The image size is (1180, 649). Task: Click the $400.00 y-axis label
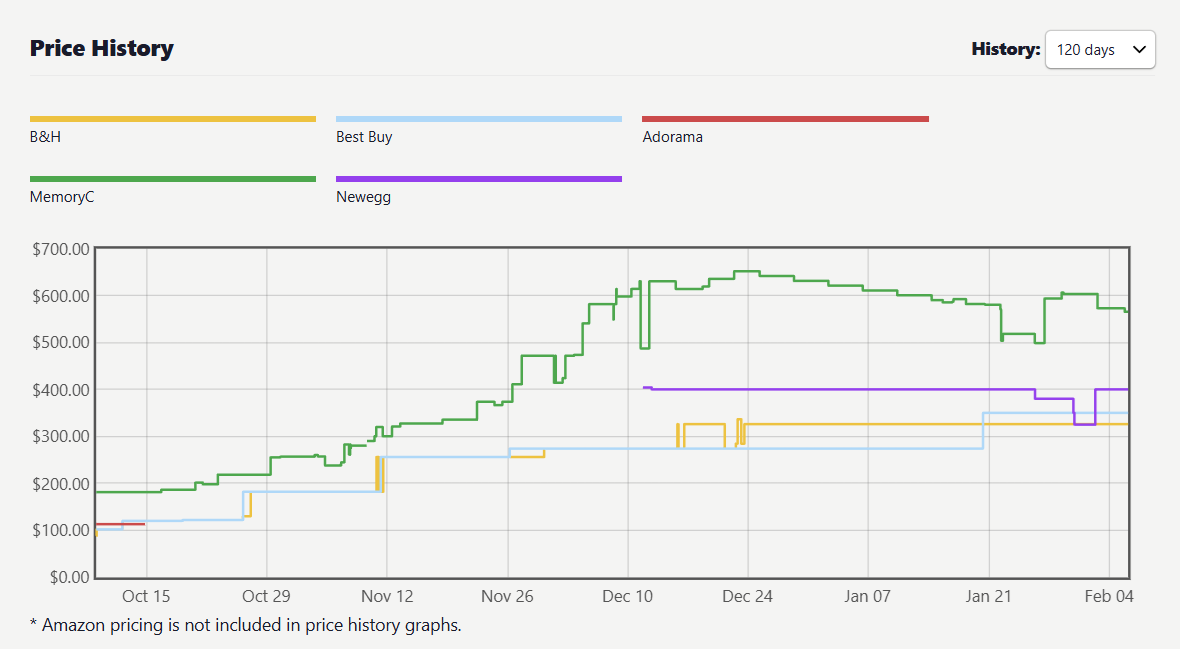point(61,390)
